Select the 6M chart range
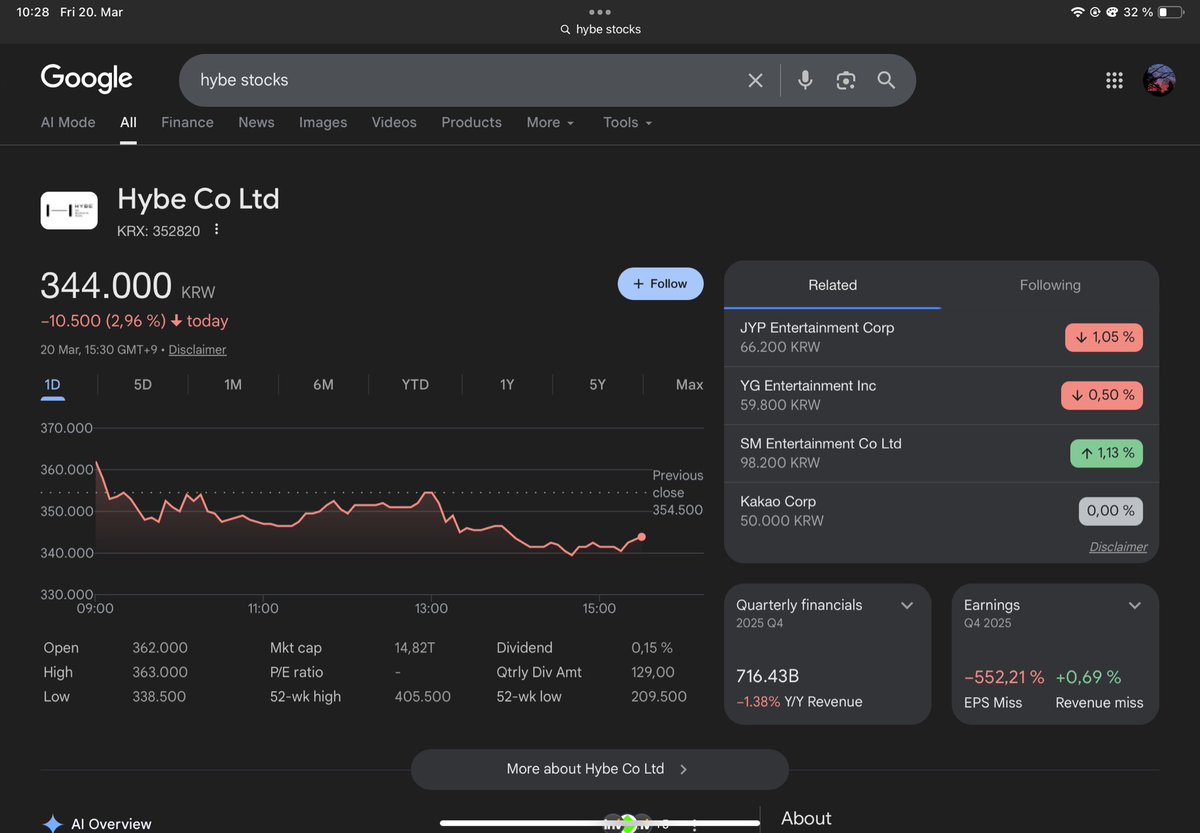 tap(323, 384)
